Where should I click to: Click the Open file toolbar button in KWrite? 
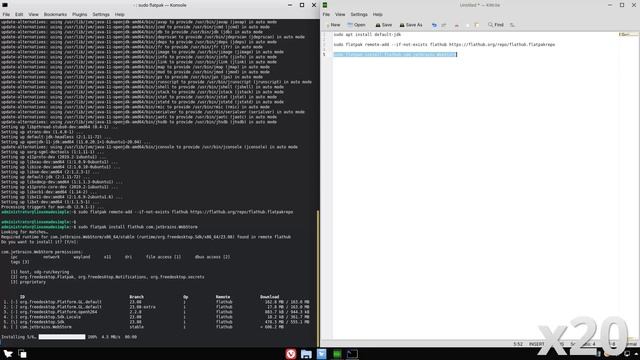pos(356,25)
